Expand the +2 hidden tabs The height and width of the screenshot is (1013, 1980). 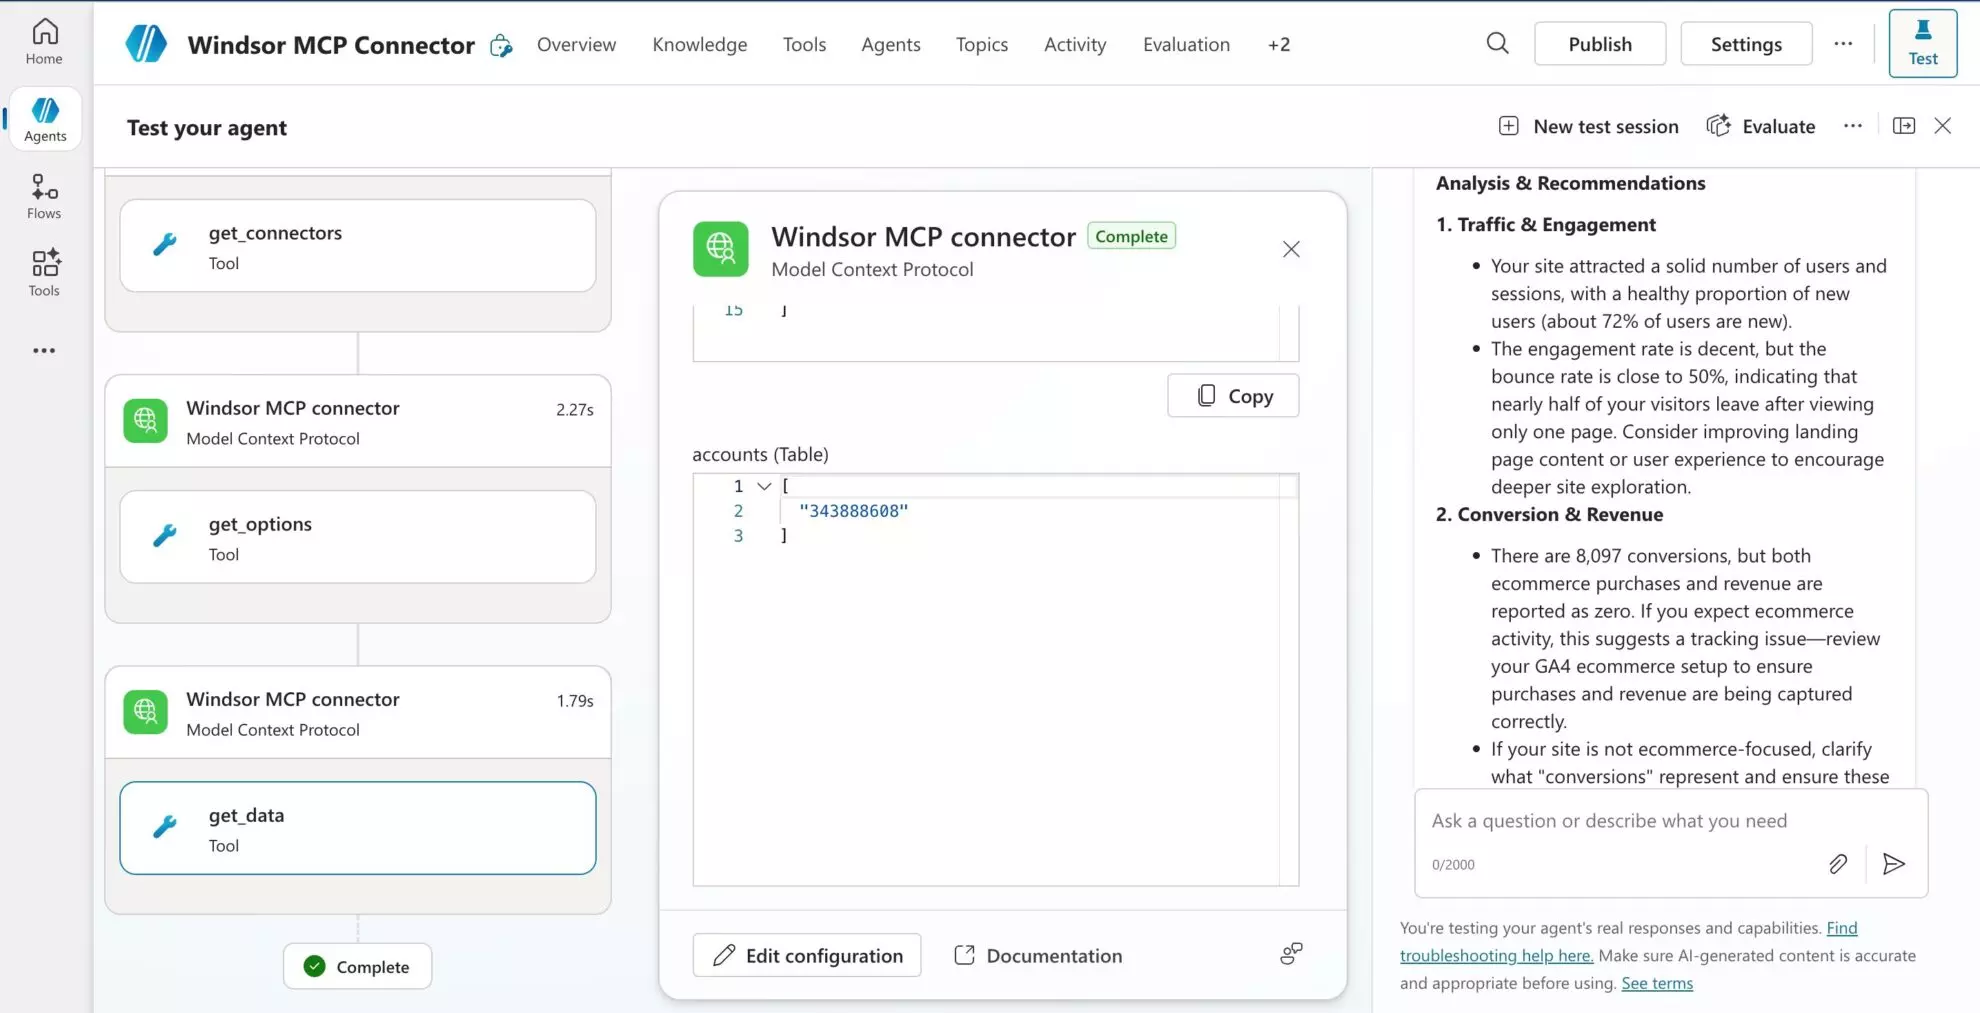pyautogui.click(x=1278, y=44)
